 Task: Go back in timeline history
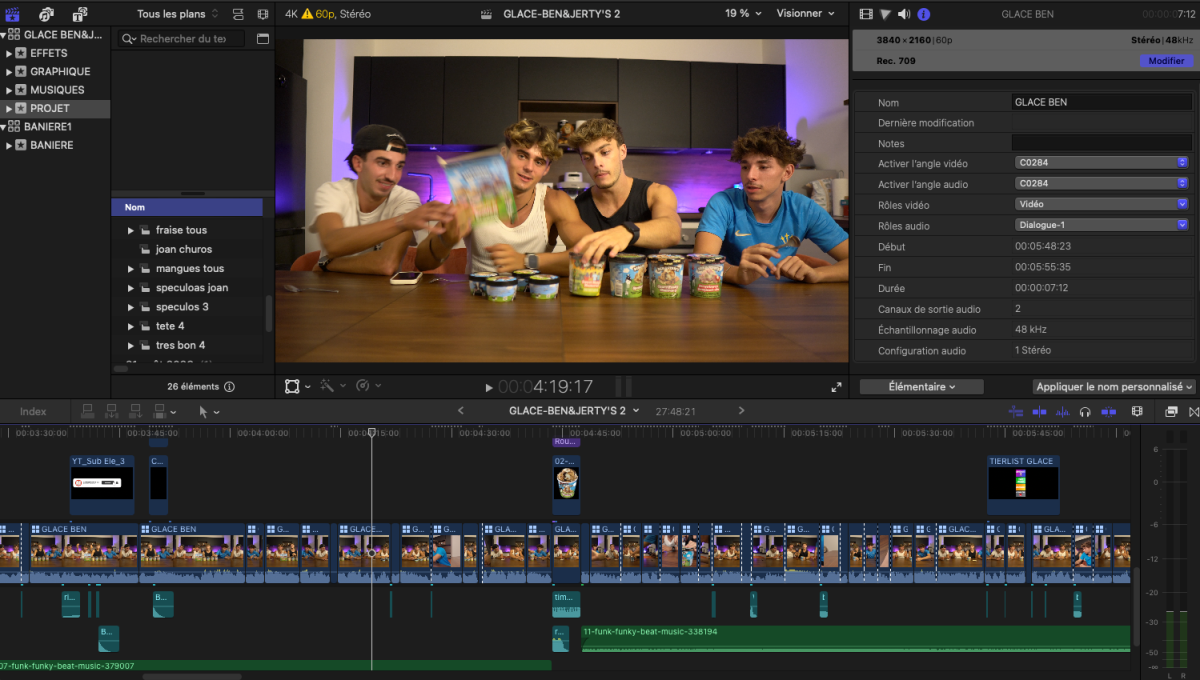461,411
